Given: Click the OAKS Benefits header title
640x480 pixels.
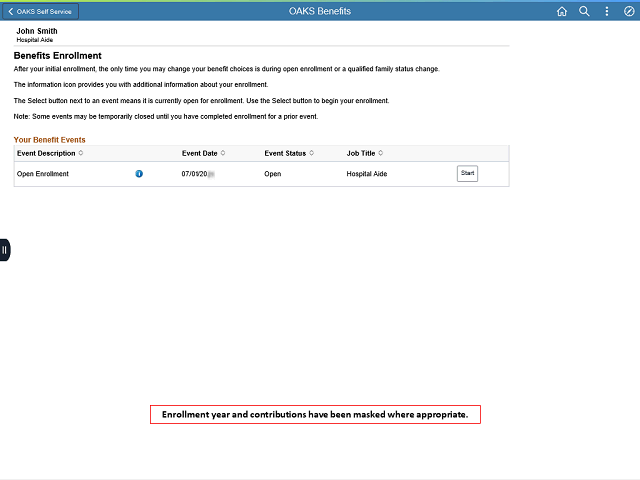Looking at the screenshot, I should pos(320,11).
